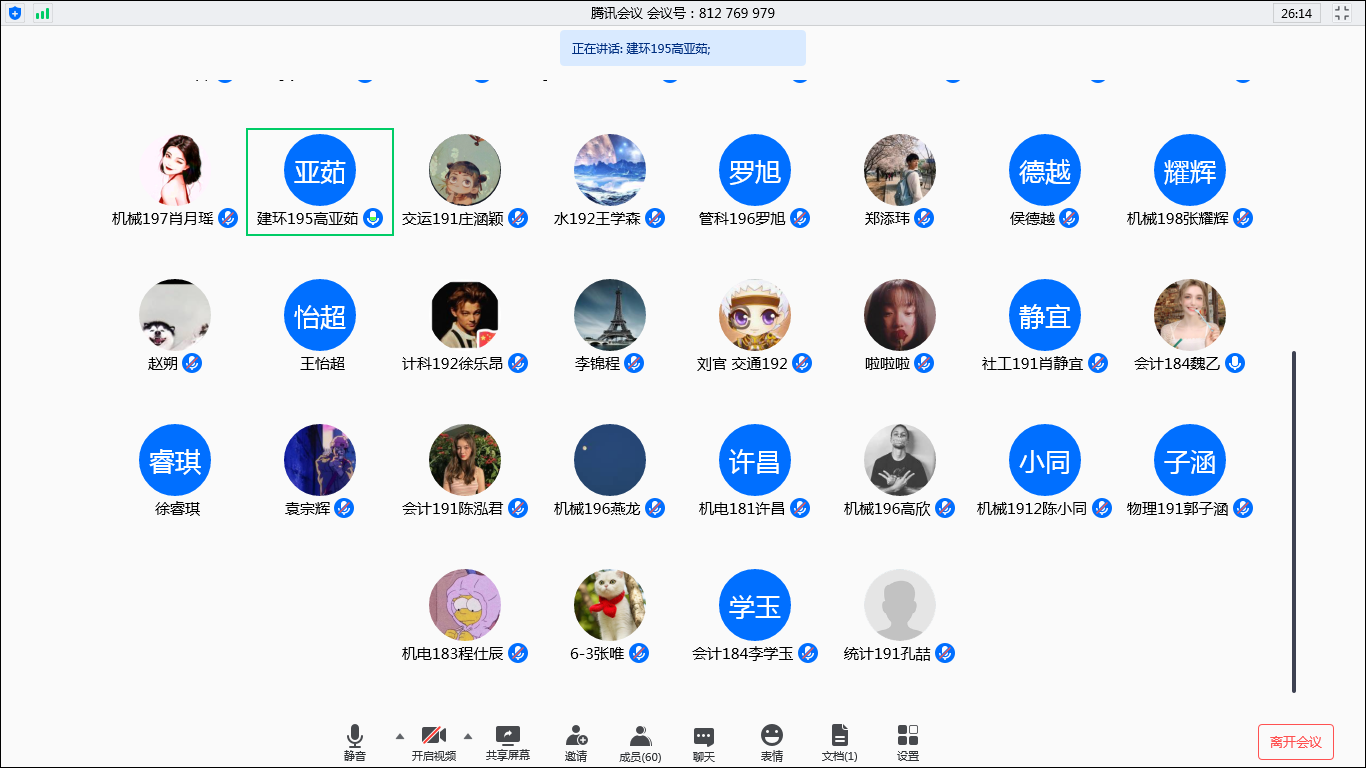Click the 离开会议 leave meeting button

pyautogui.click(x=1295, y=742)
